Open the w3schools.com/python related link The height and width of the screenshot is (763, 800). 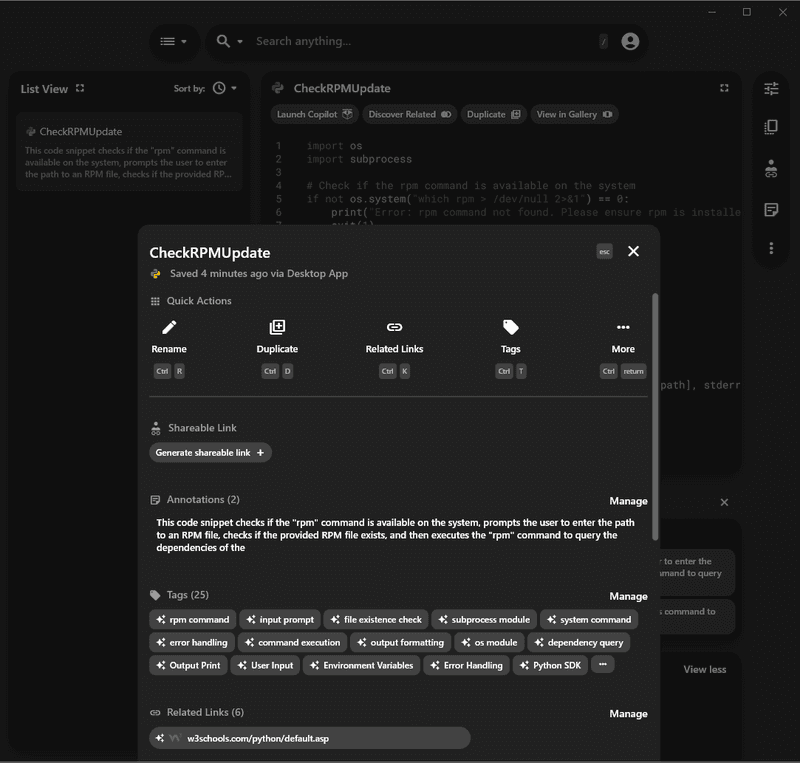click(x=311, y=738)
